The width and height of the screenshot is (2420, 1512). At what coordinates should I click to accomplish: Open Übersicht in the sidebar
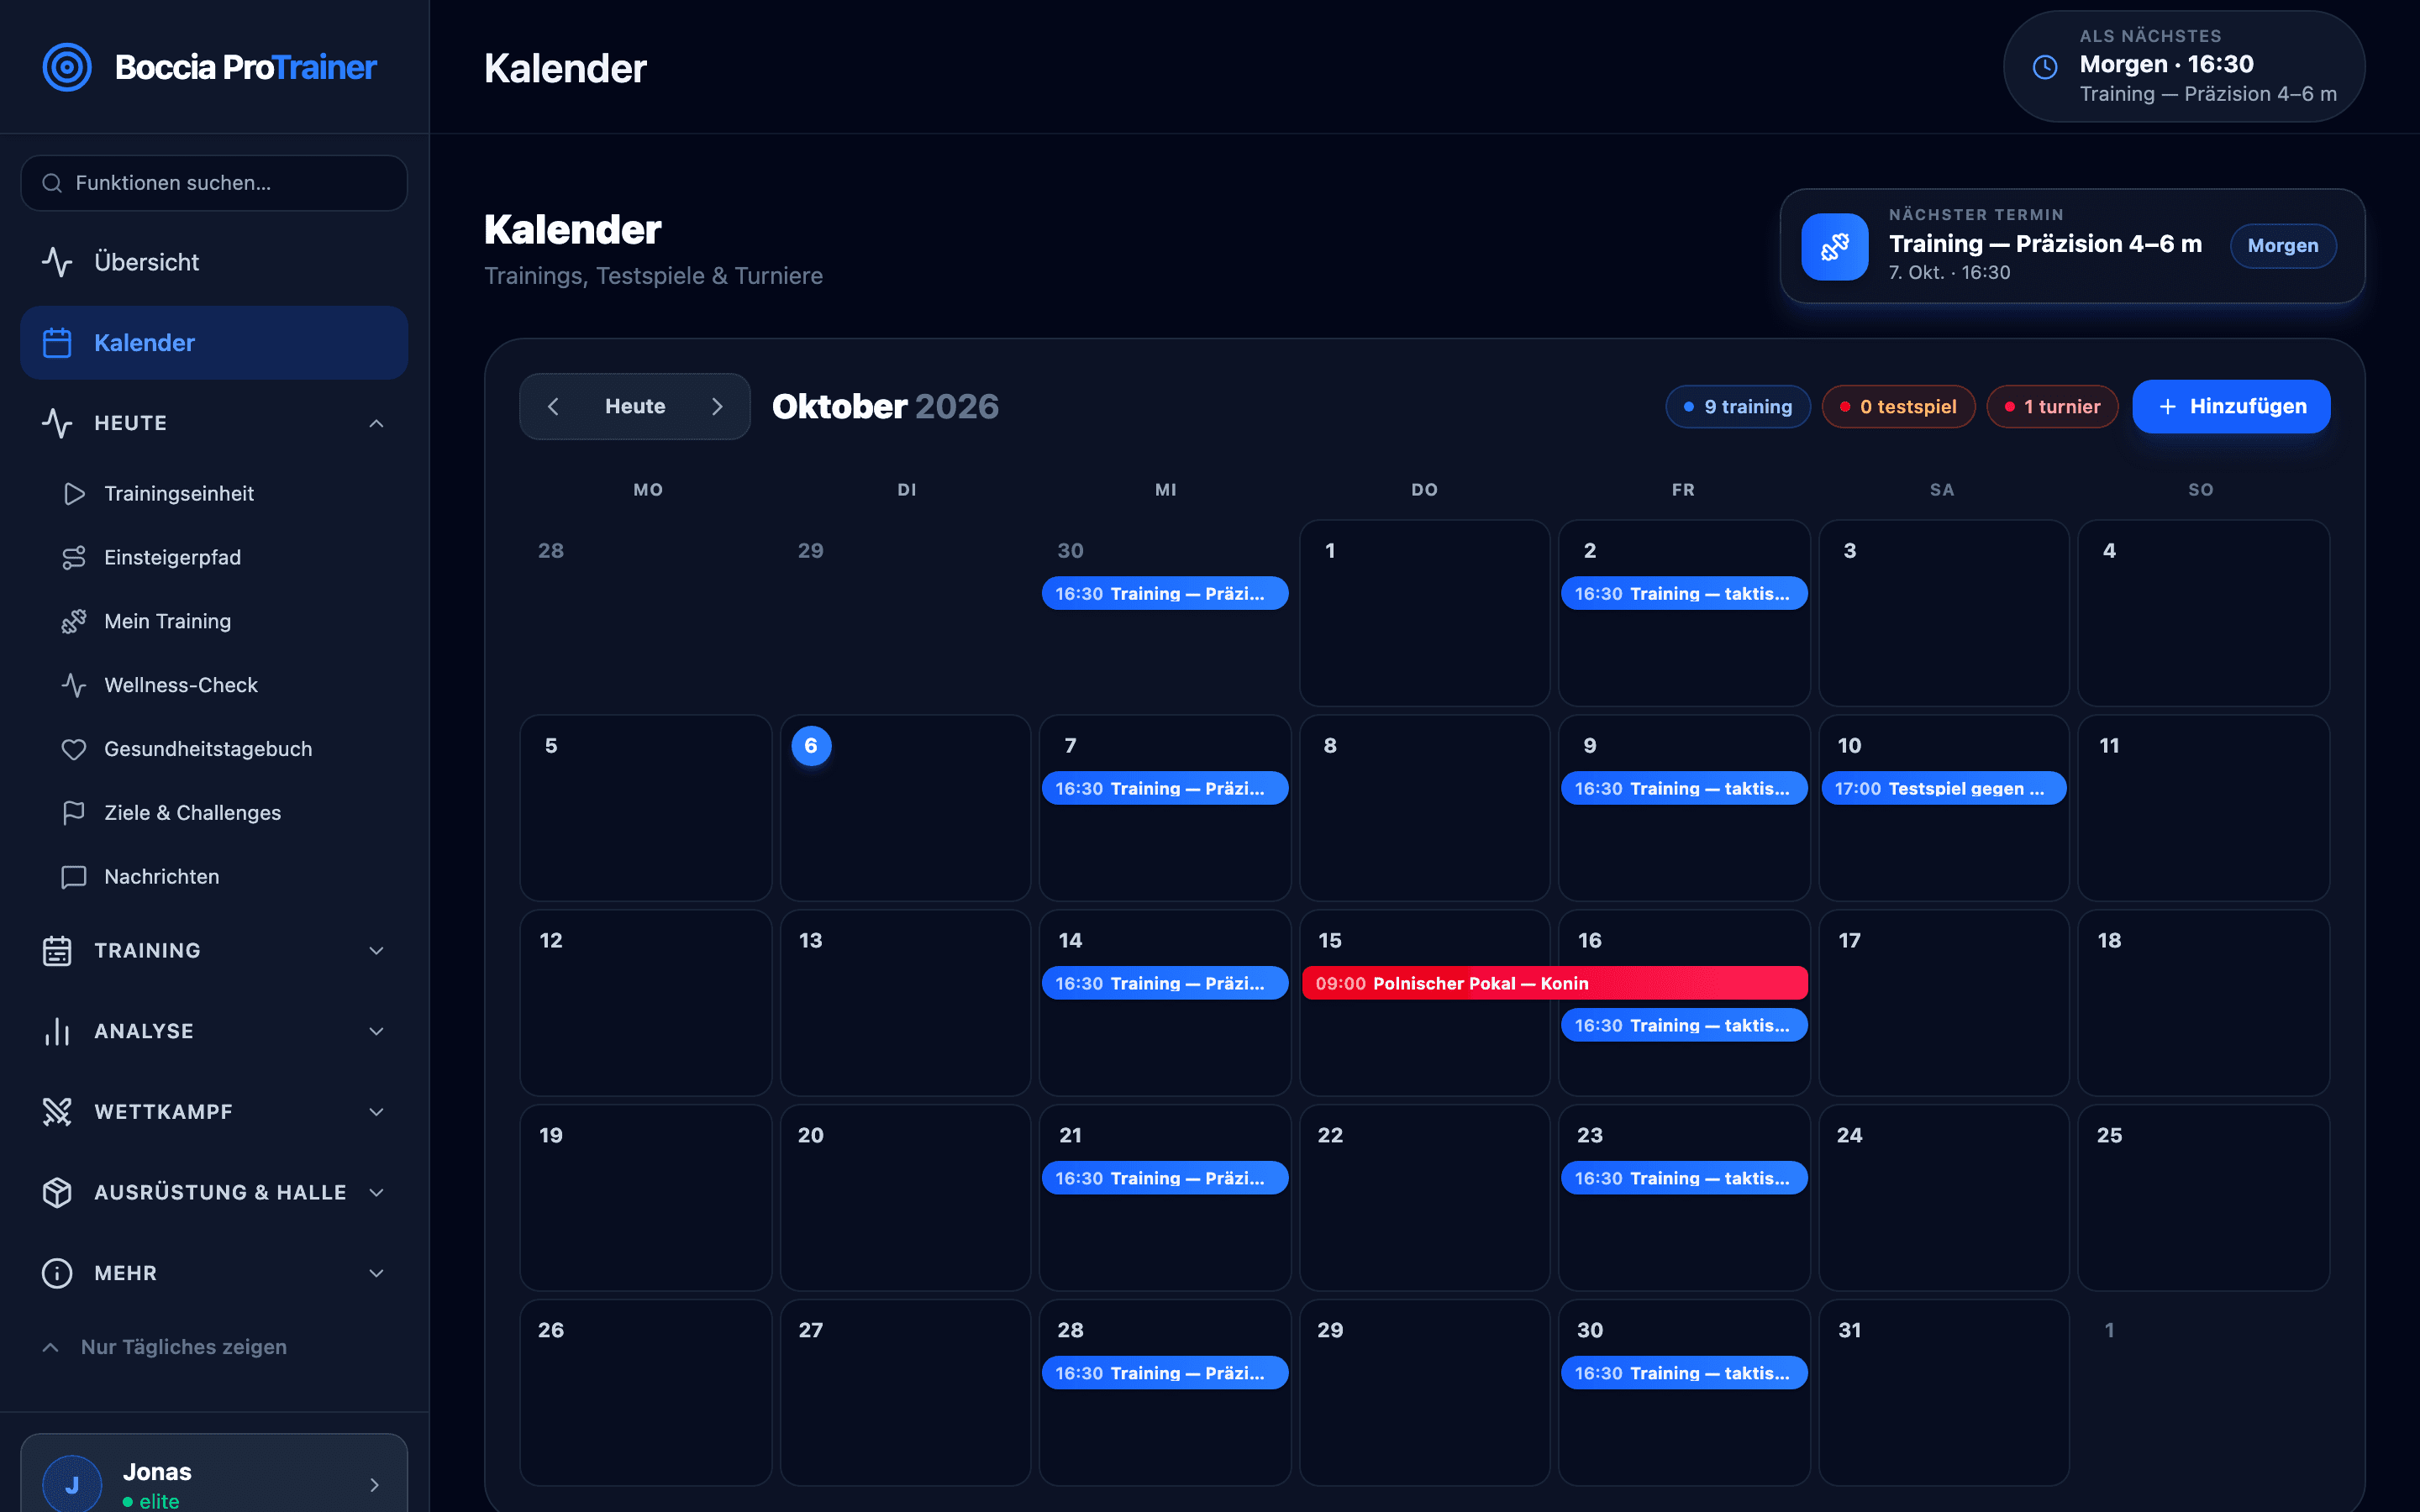click(x=214, y=262)
